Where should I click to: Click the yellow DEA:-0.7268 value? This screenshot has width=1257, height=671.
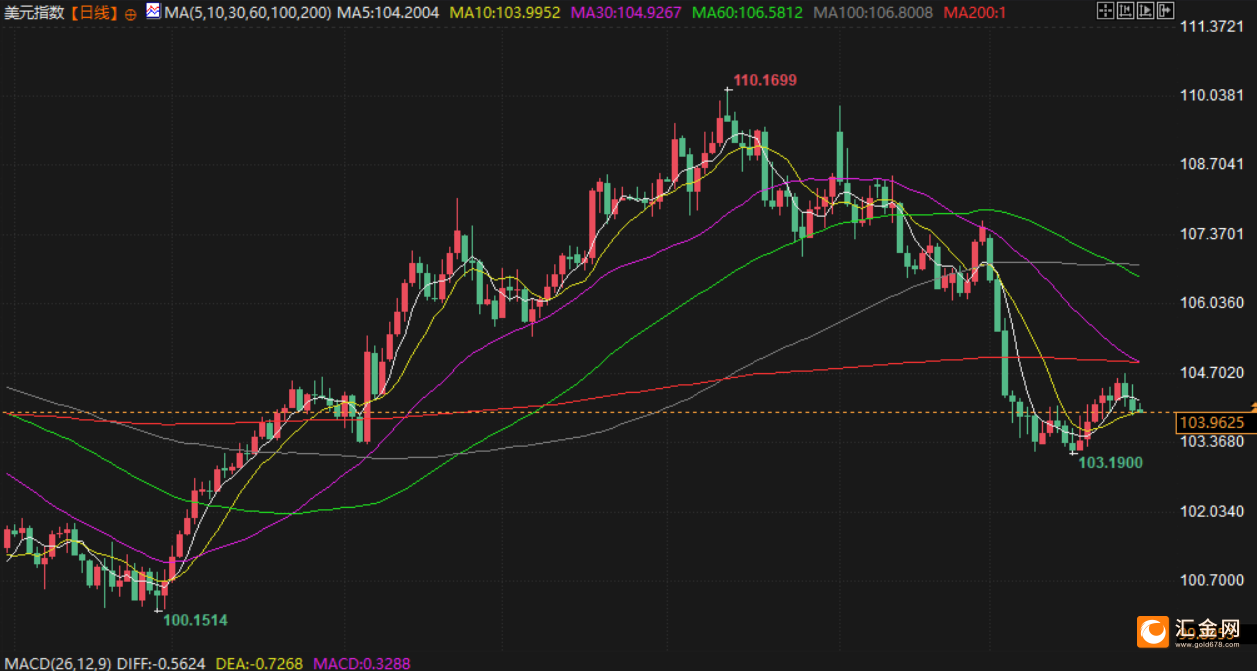[x=261, y=663]
